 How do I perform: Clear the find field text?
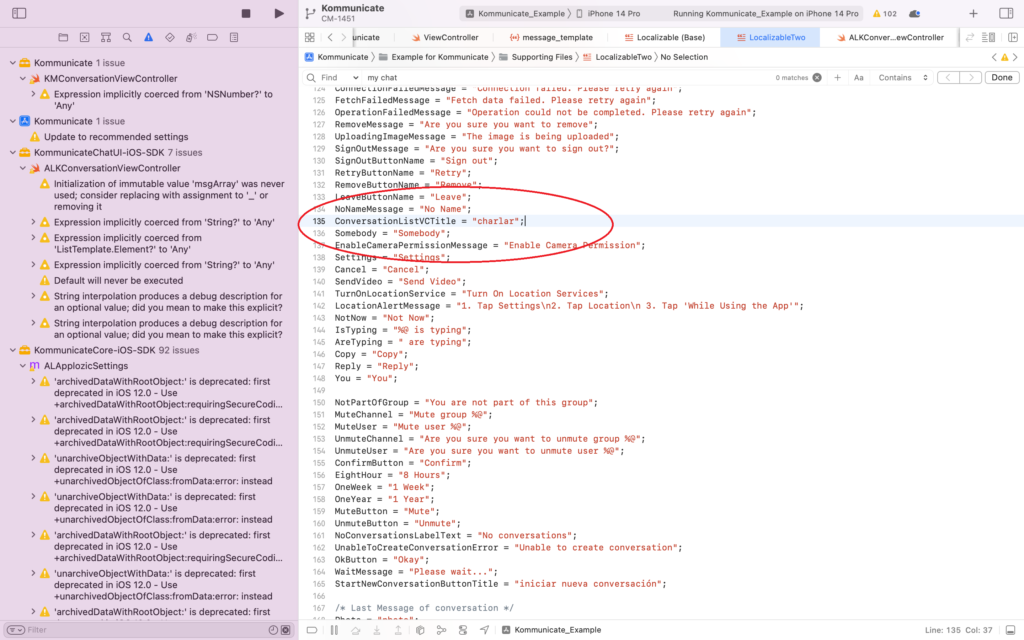pos(817,77)
